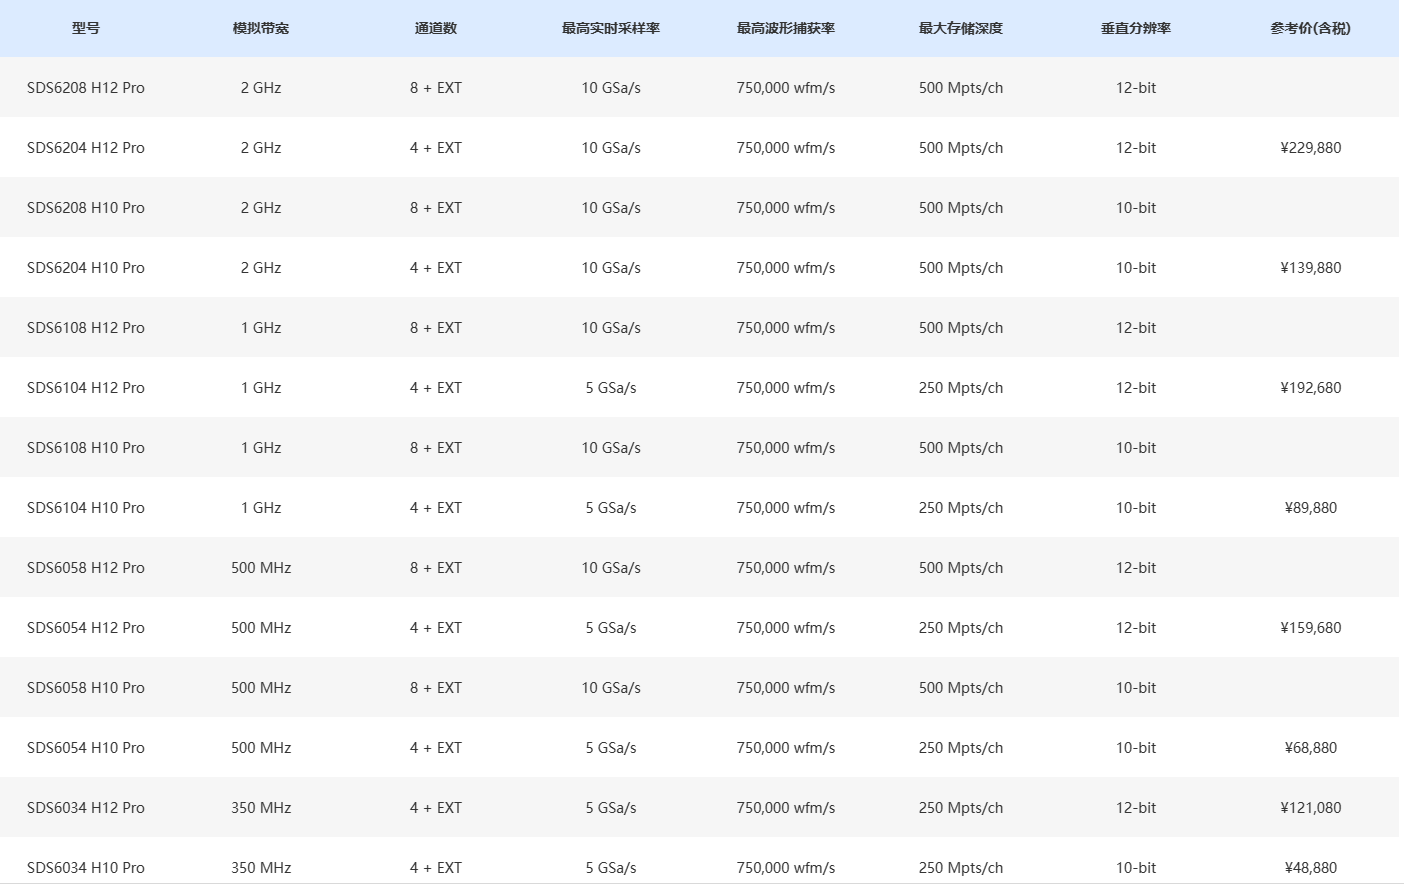This screenshot has height=884, width=1404.
Task: Click the 最高实时采样率 column header
Action: pos(611,28)
